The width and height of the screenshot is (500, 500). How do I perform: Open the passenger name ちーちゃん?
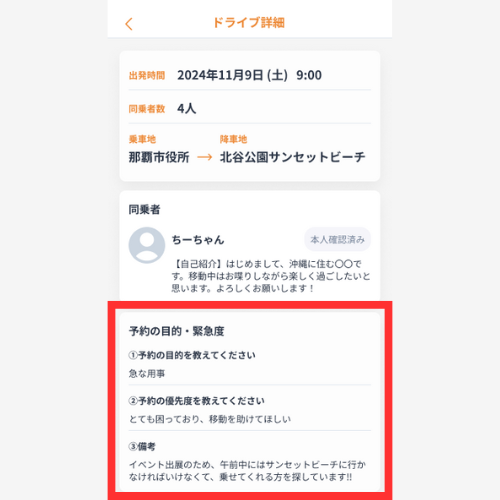point(198,240)
